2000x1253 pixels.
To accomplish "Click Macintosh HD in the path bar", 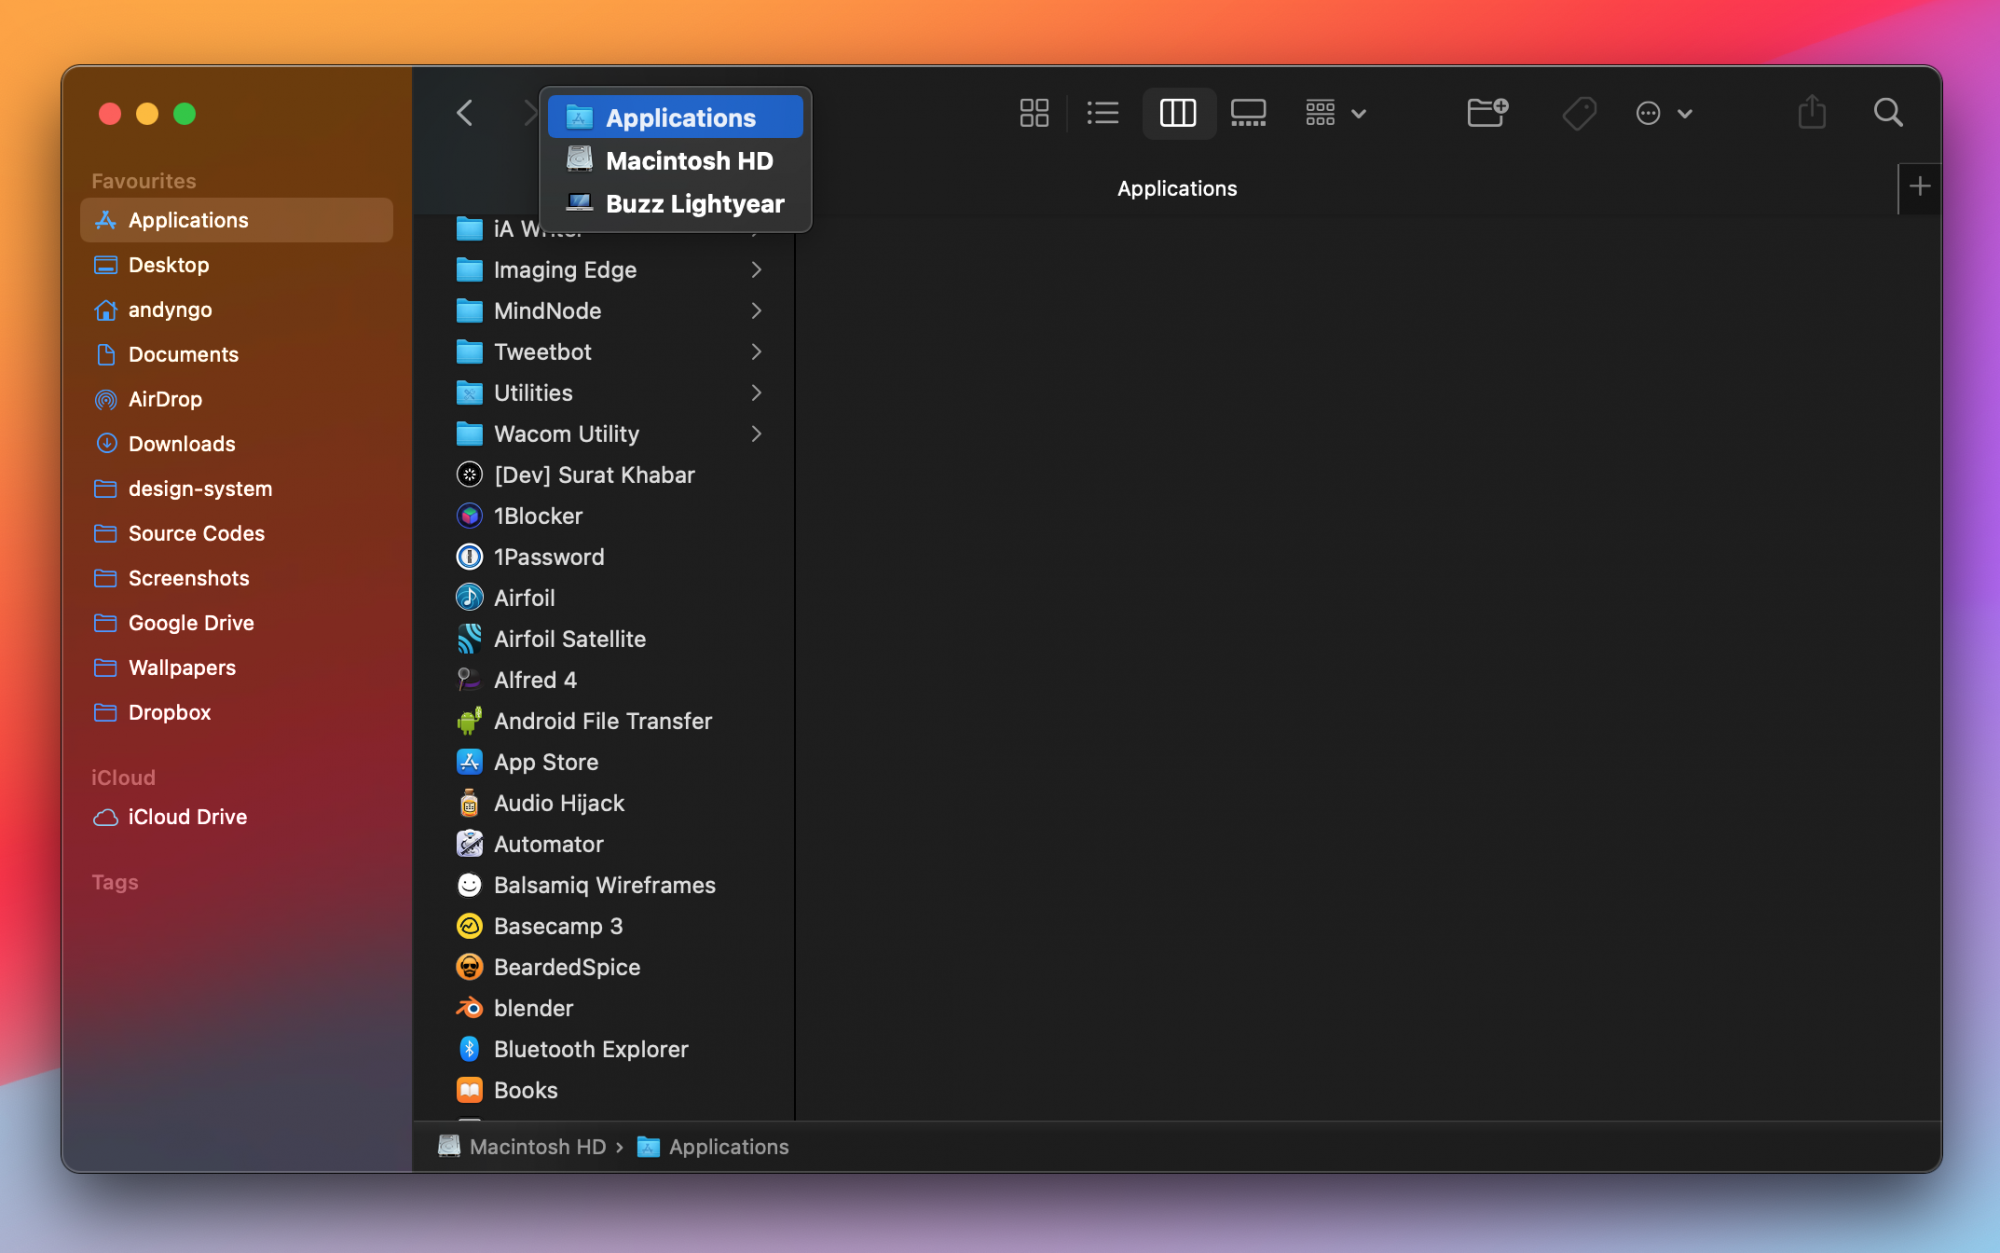I will (x=522, y=1147).
